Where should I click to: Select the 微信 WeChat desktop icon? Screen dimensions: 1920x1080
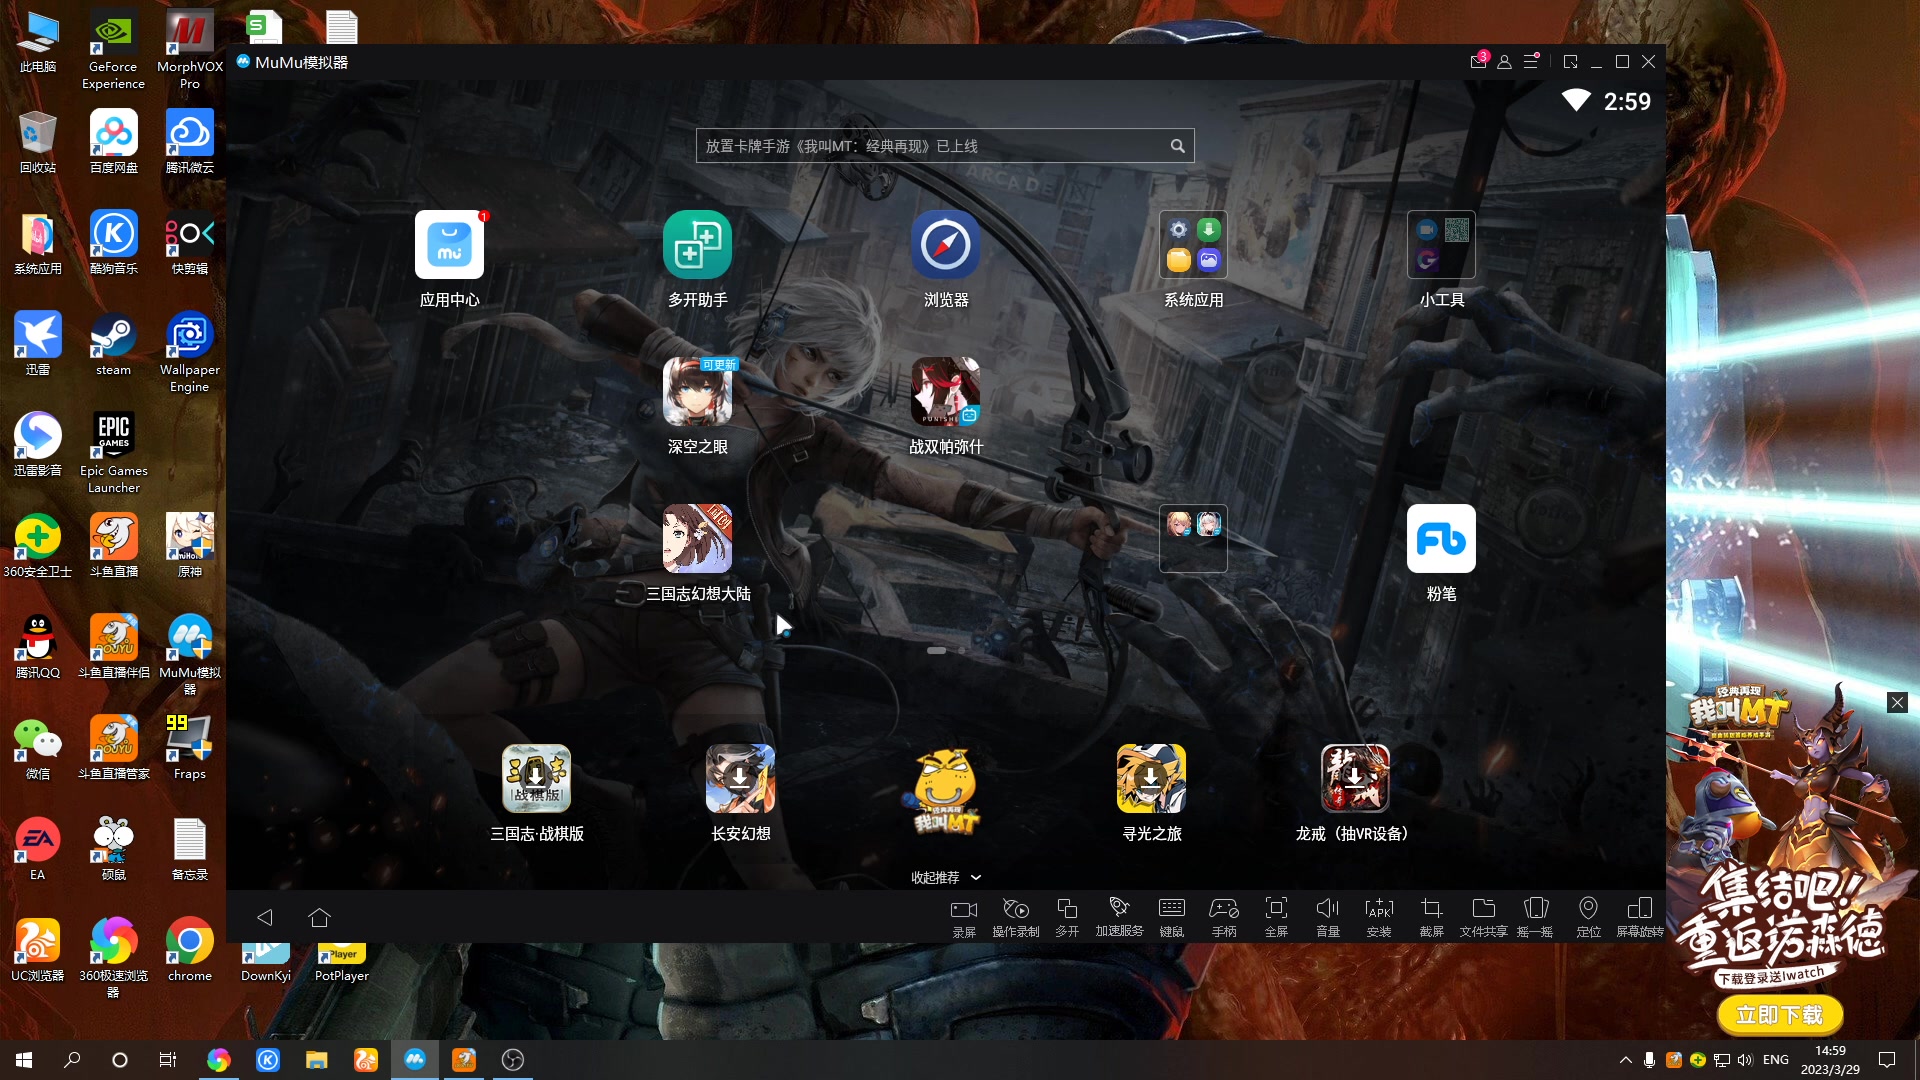(37, 748)
